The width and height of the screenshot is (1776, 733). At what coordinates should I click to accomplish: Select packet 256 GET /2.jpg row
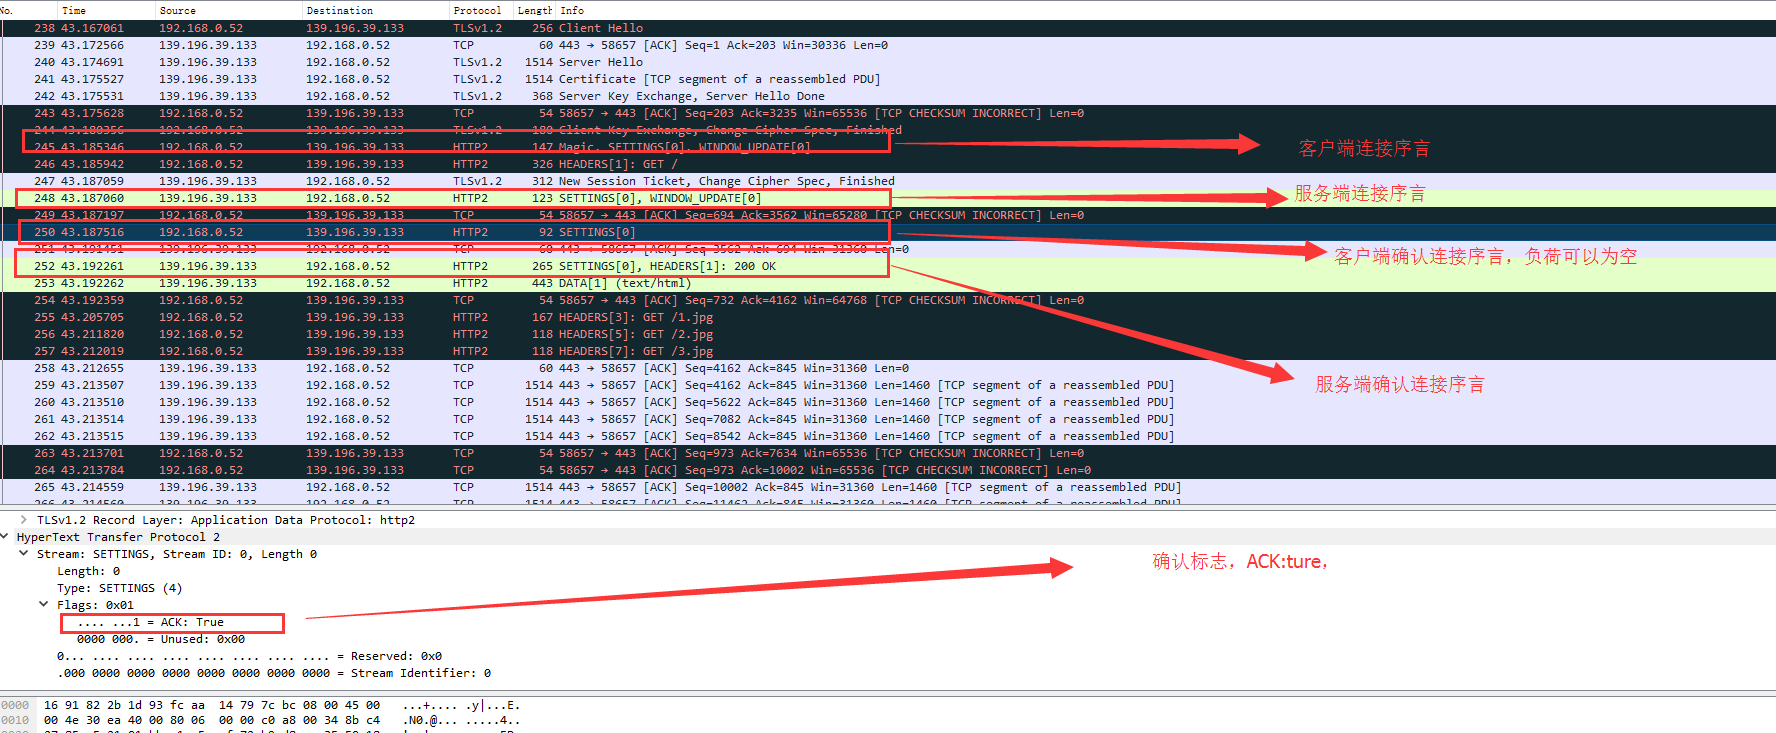[x=888, y=334]
